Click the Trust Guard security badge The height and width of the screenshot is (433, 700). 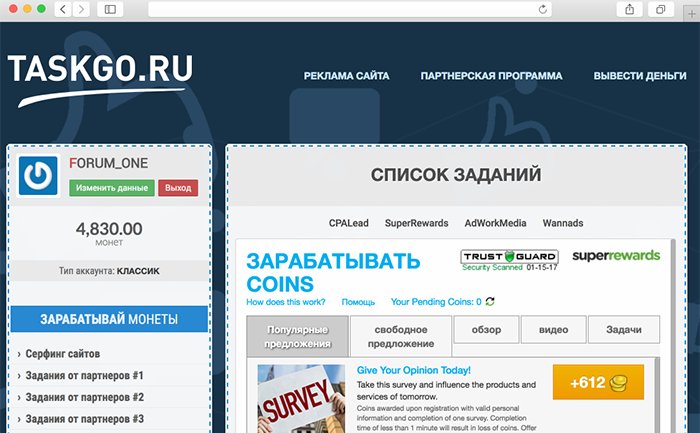[x=509, y=260]
